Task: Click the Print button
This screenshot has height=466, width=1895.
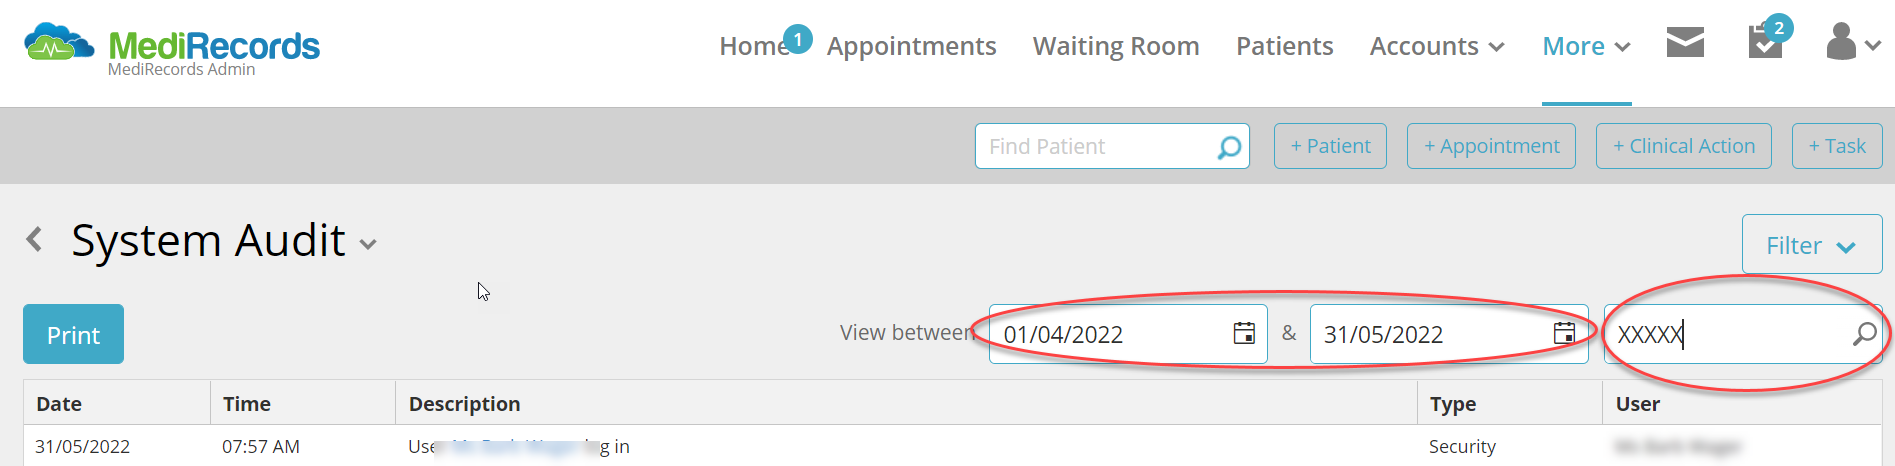Action: point(73,334)
